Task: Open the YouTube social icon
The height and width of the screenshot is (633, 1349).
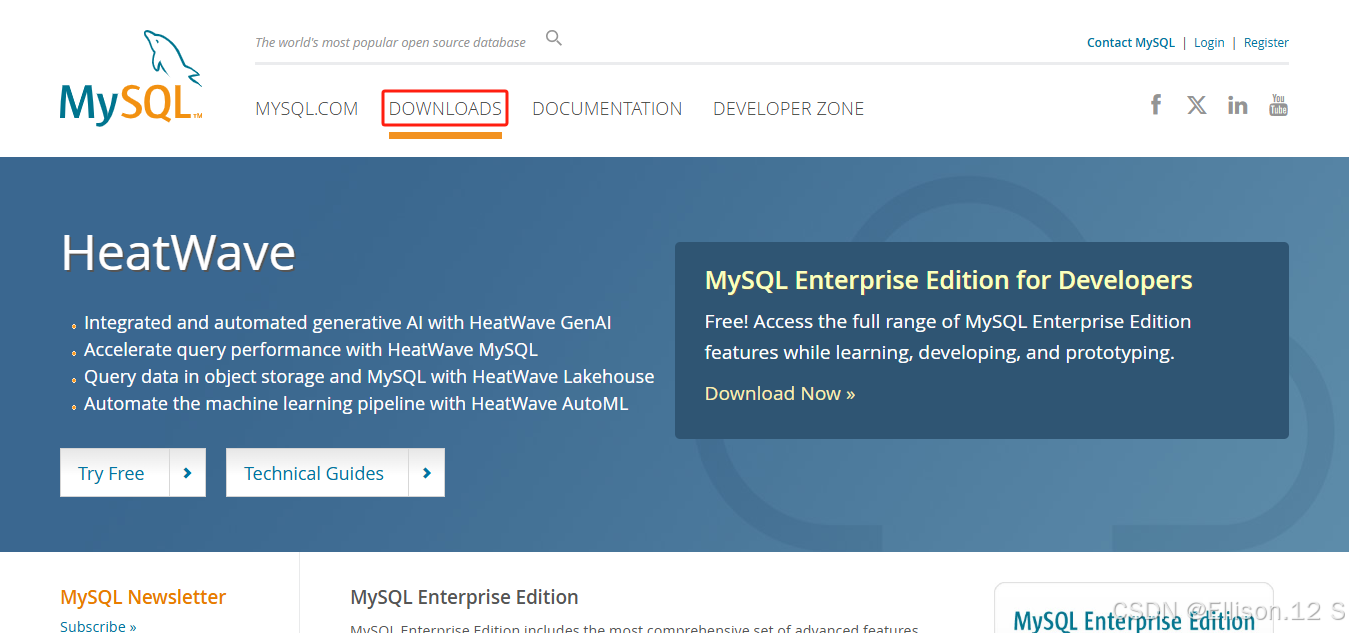Action: [1278, 104]
